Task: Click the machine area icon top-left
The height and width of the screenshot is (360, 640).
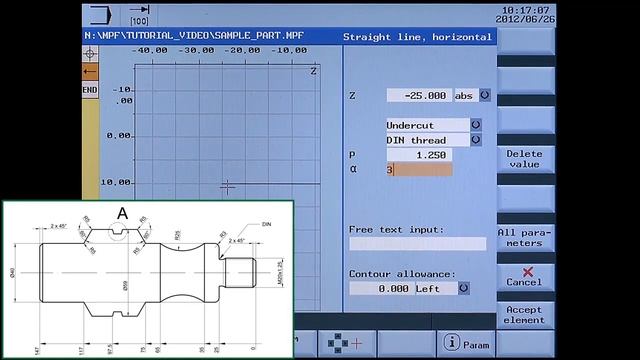Action: [101, 15]
